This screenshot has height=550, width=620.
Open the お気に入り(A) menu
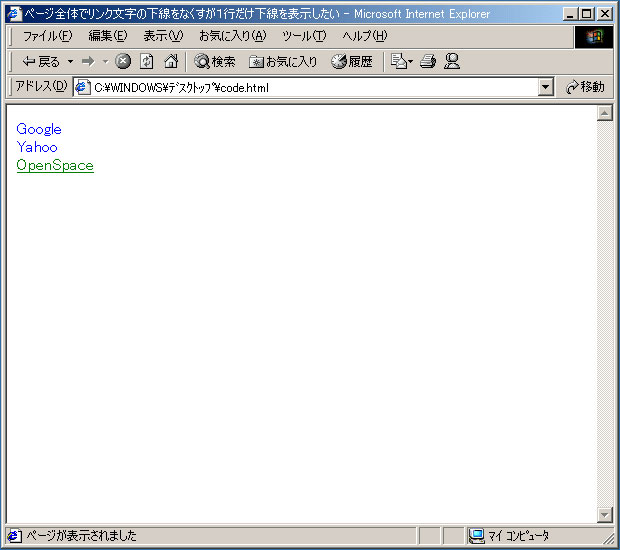pyautogui.click(x=232, y=36)
